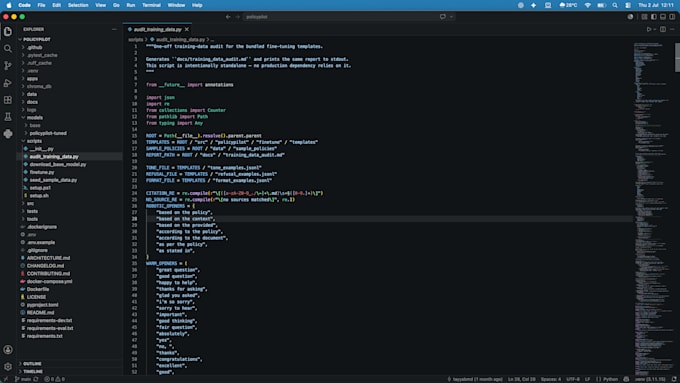
Task: Click the scripts breadcrumb segment
Action: [x=136, y=39]
